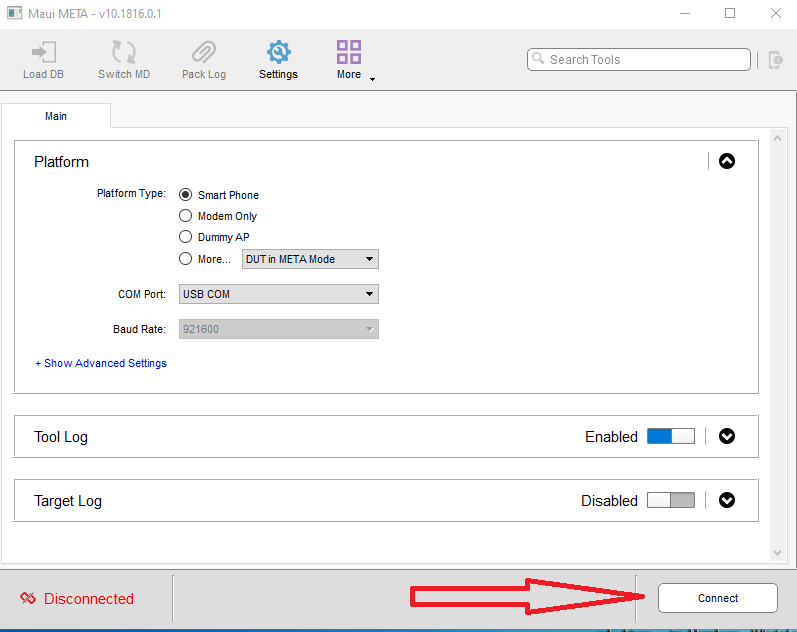
Task: Click the Switch MD icon
Action: click(x=124, y=52)
